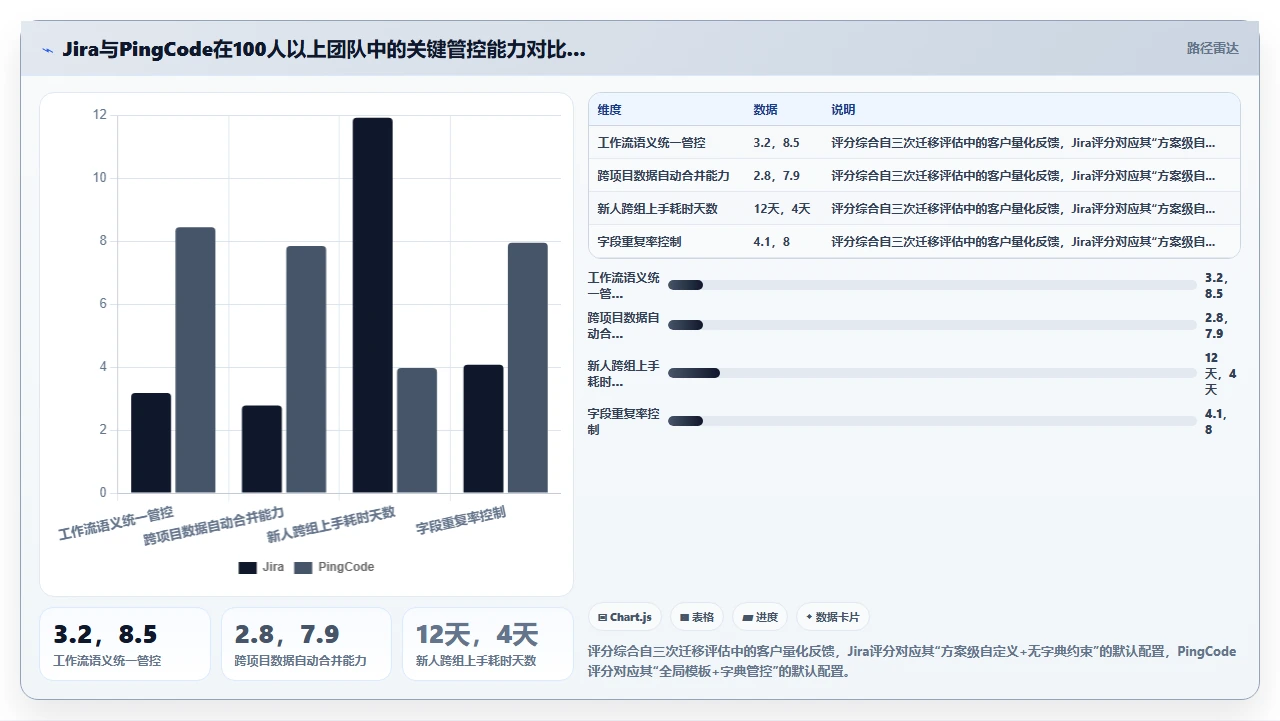
Task: Click the Jira bar for 工作流语义统一管控
Action: tap(151, 443)
